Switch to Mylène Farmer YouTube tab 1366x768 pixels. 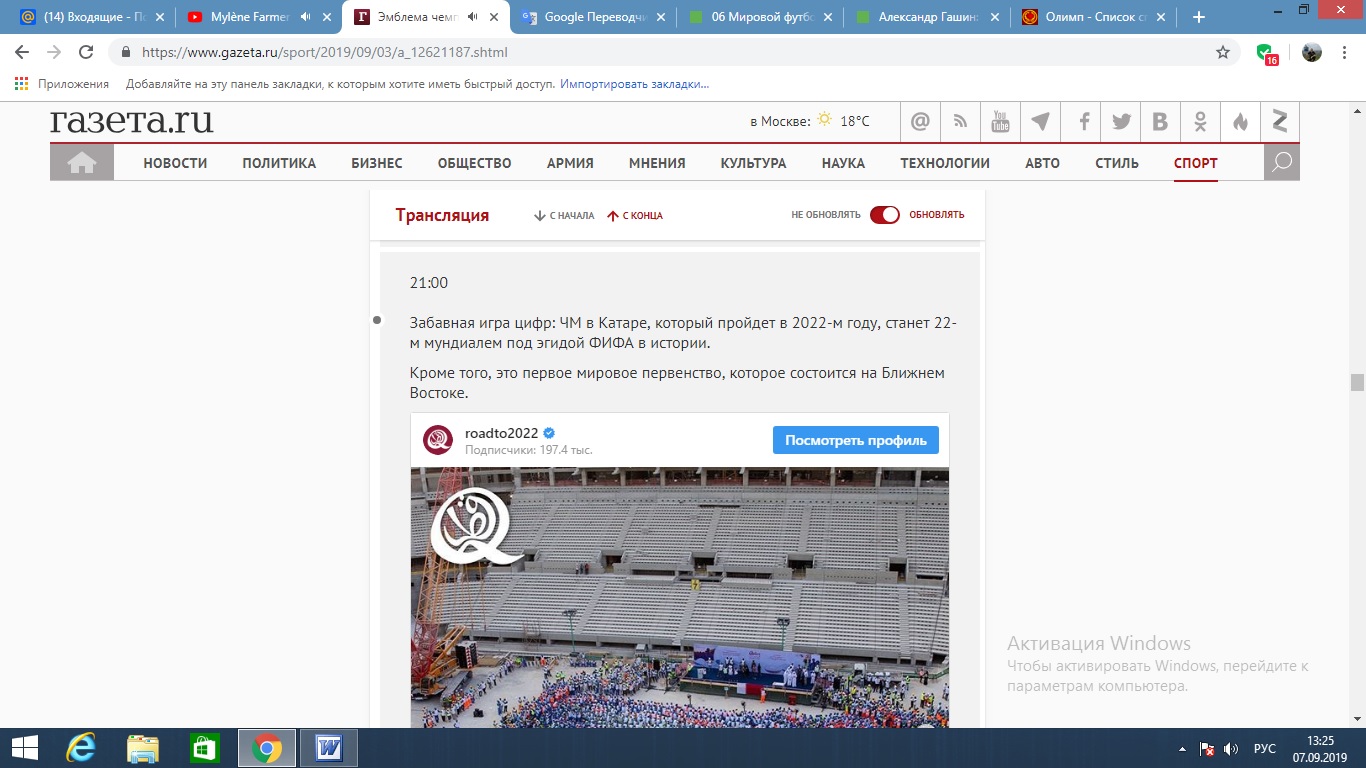click(258, 17)
